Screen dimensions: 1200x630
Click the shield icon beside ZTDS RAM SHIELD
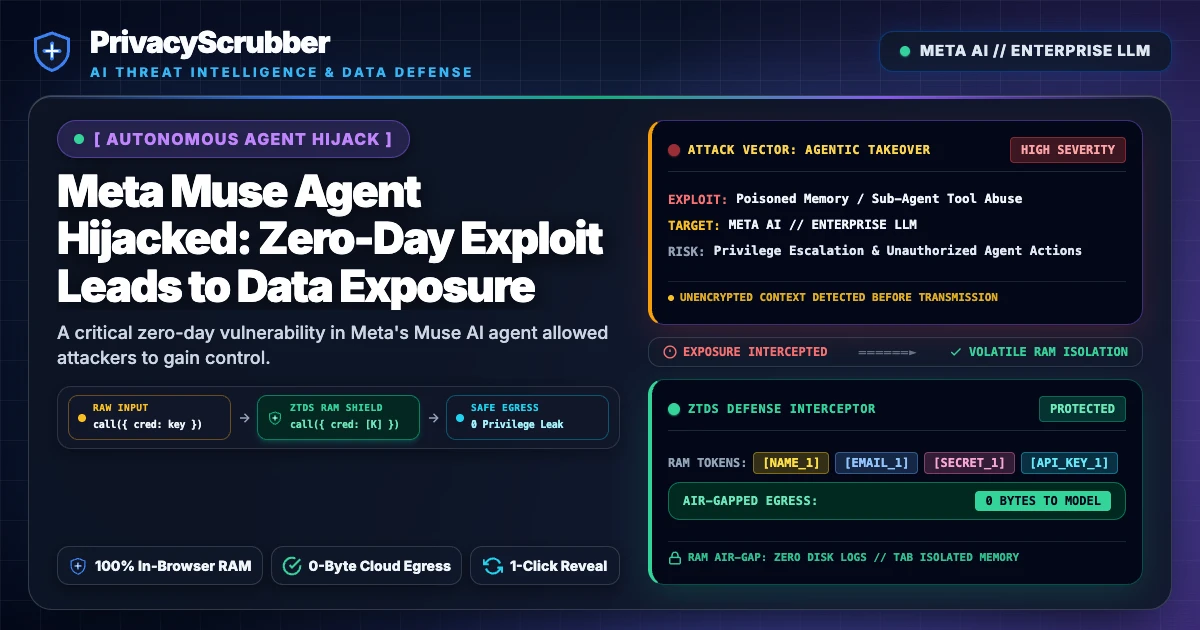275,417
